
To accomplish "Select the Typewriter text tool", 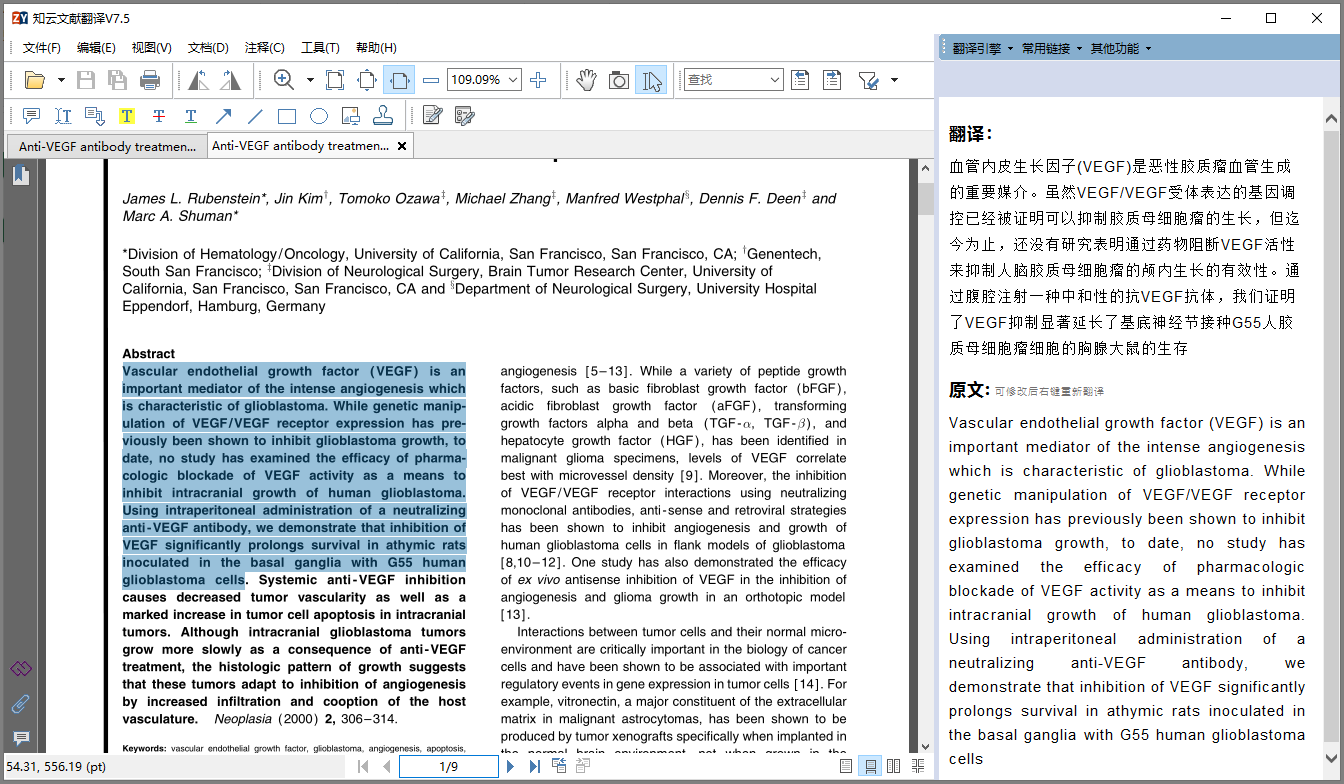I will pos(63,116).
